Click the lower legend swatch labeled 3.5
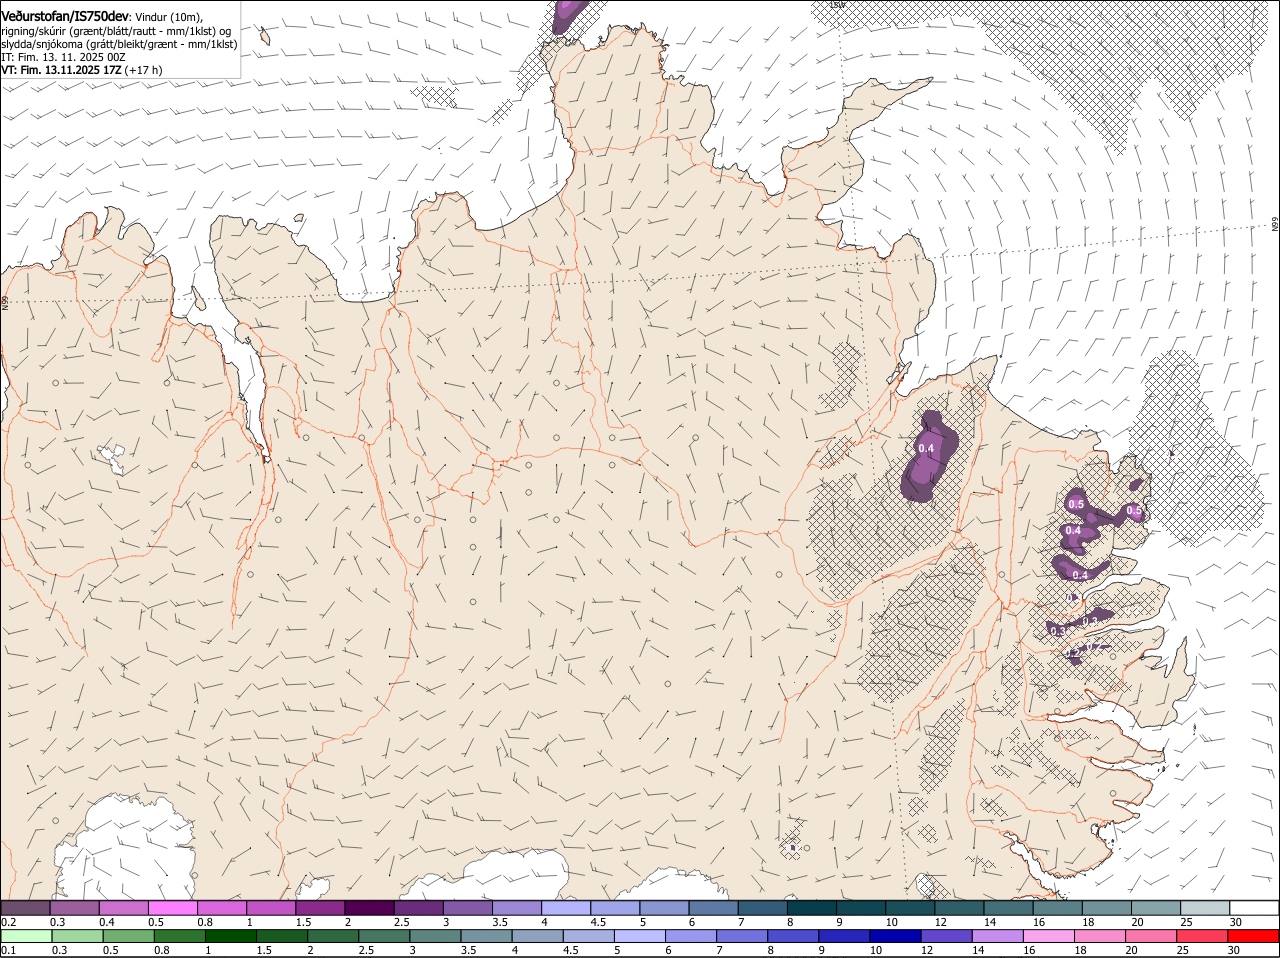This screenshot has height=958, width=1280. click(x=487, y=937)
